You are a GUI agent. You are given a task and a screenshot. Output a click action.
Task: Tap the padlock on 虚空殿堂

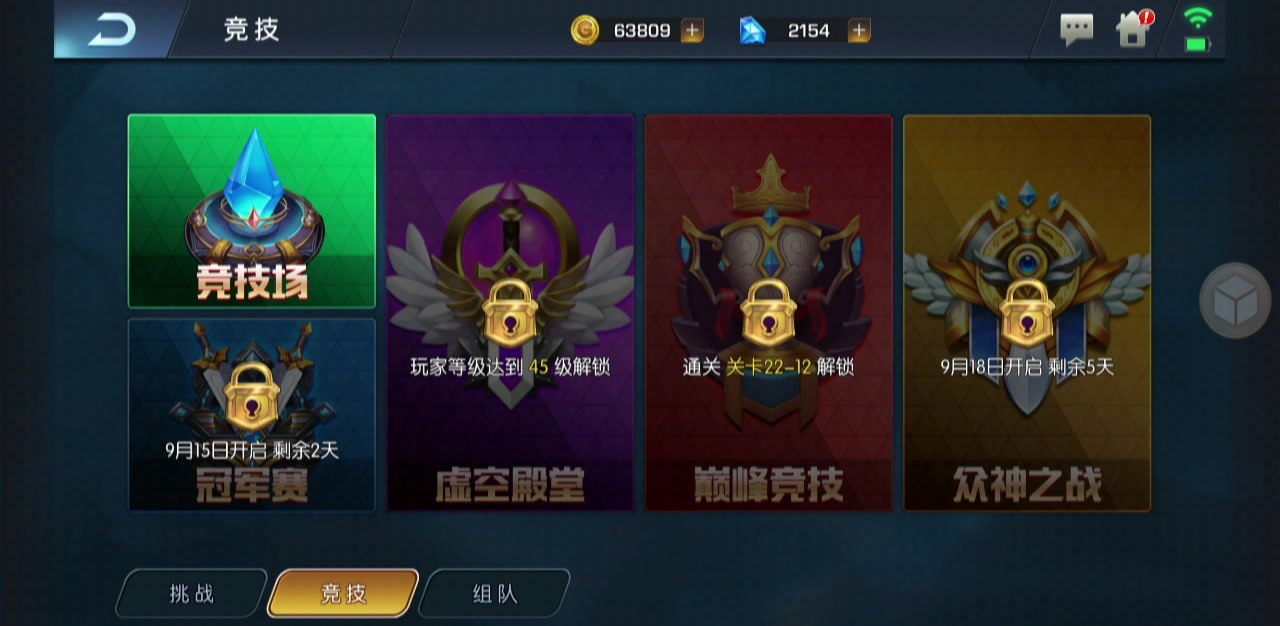(x=510, y=312)
